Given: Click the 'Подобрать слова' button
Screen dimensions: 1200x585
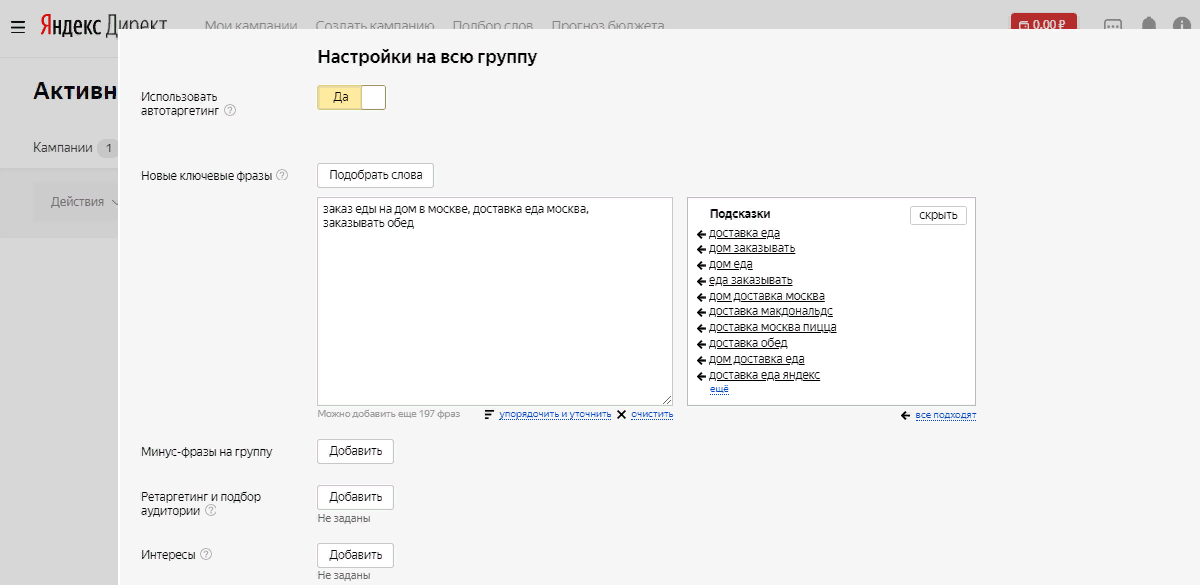Looking at the screenshot, I should [374, 175].
